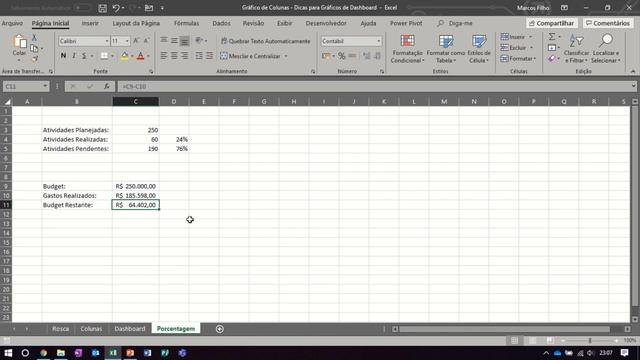Click the AutoSum sigma icon

pos(552,37)
